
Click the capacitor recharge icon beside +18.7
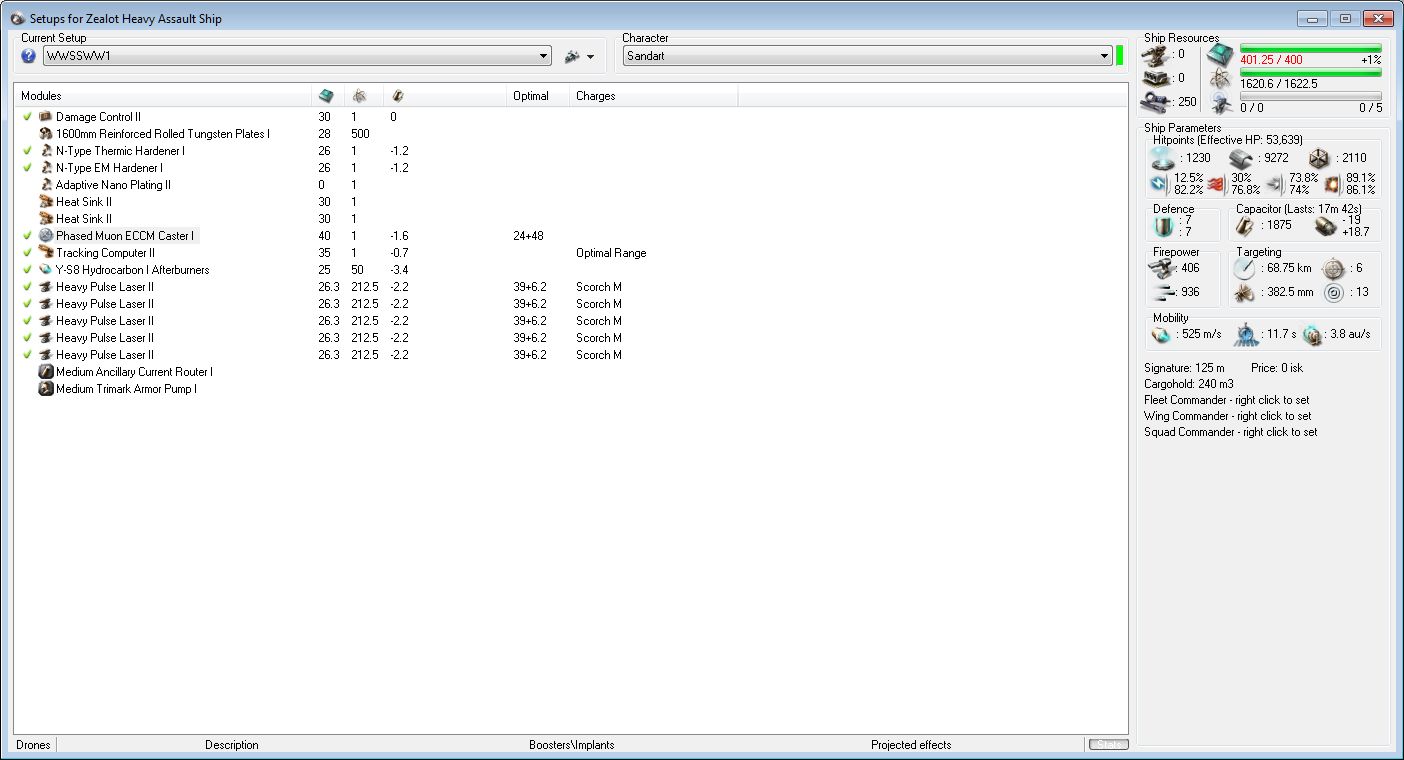tap(1325, 226)
